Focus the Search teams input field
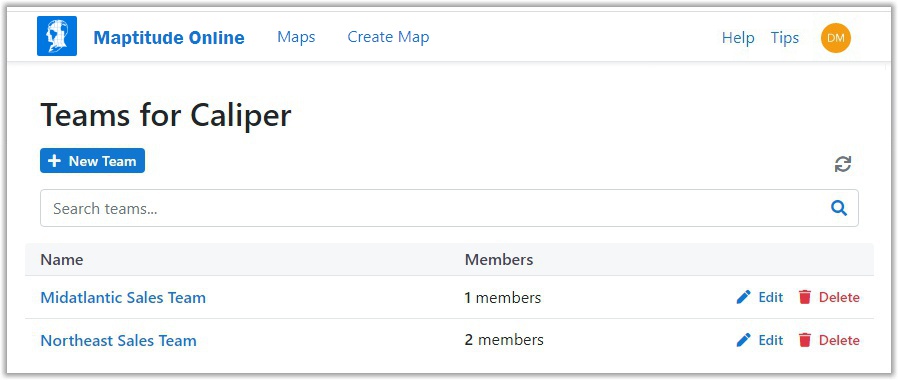The width and height of the screenshot is (898, 380). pos(449,208)
